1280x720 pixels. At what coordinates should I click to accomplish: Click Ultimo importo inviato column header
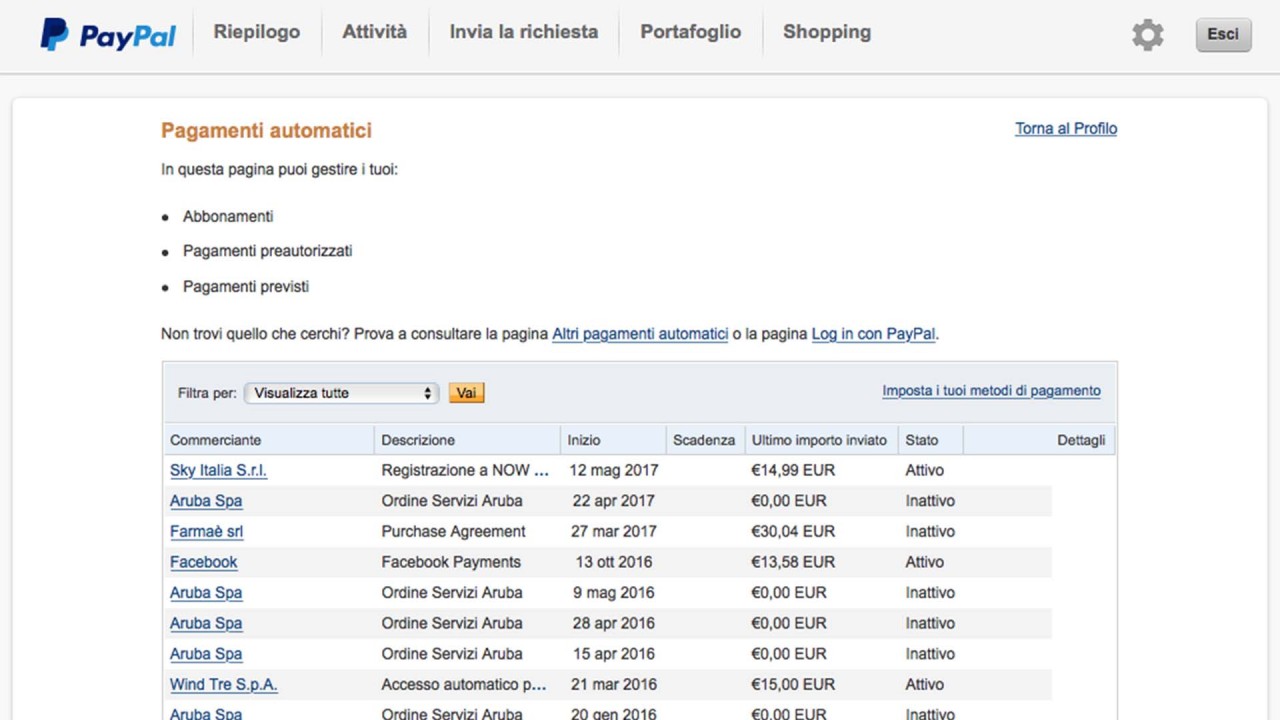[819, 440]
